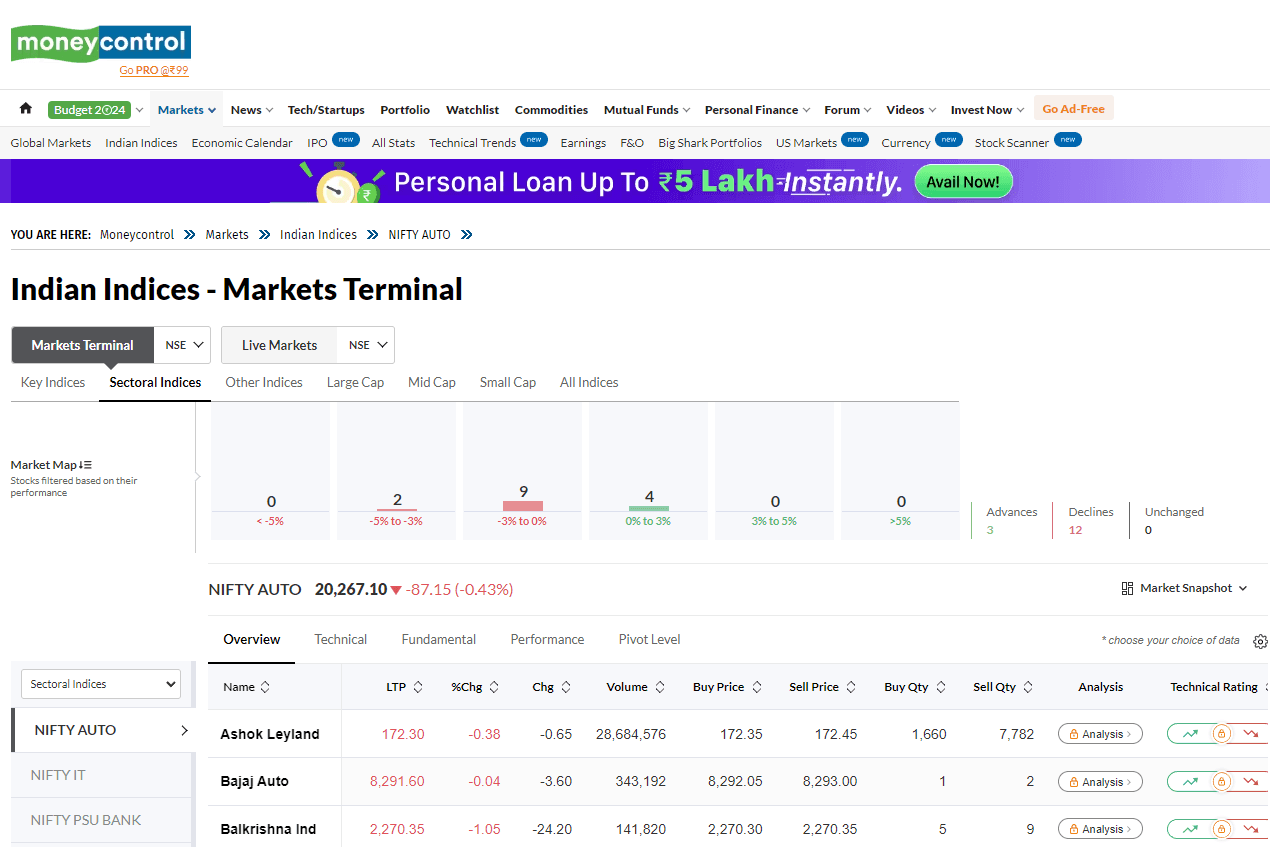
Task: Open Budget 2024 dropdown arrow
Action: [139, 110]
